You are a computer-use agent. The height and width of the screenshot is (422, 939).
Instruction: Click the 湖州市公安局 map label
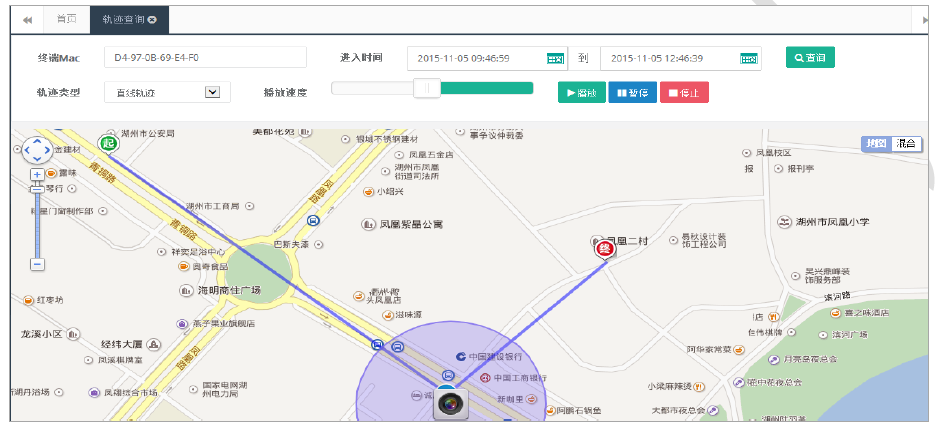point(147,133)
